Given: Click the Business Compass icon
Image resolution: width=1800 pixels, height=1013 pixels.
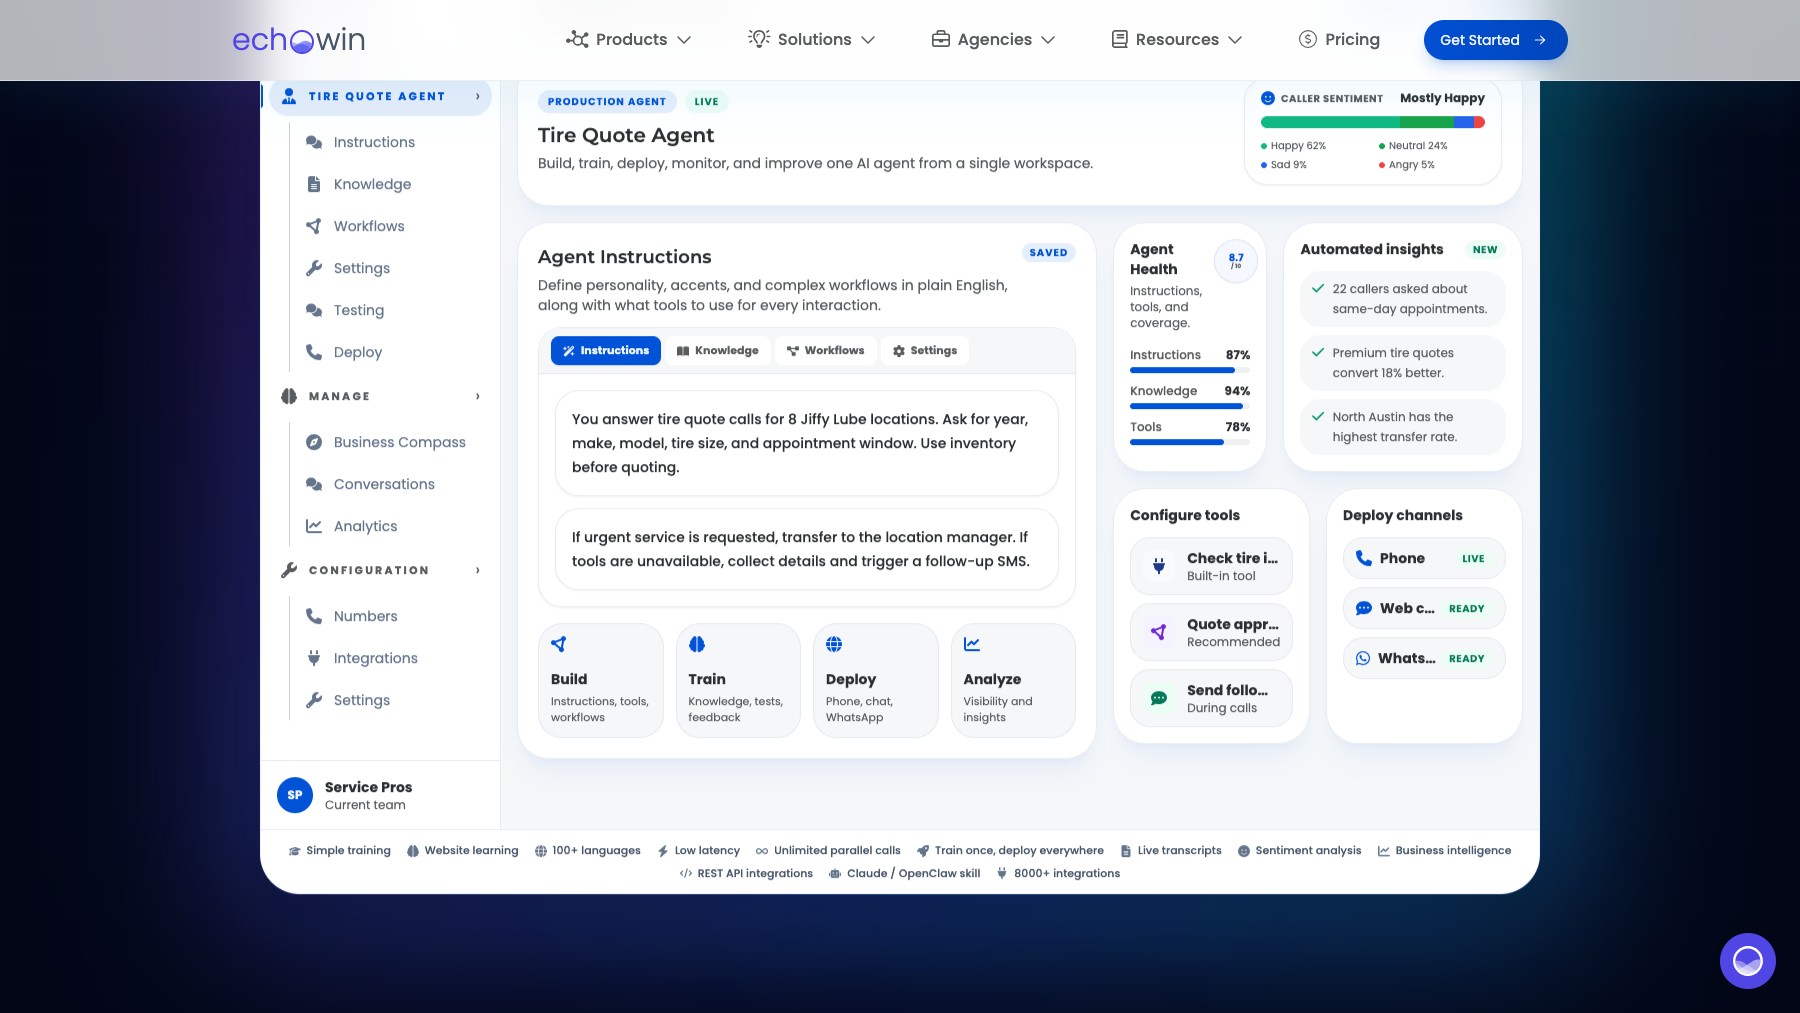Looking at the screenshot, I should 314,442.
